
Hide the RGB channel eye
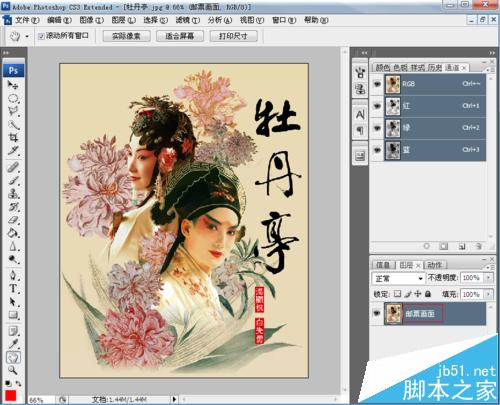[x=377, y=84]
